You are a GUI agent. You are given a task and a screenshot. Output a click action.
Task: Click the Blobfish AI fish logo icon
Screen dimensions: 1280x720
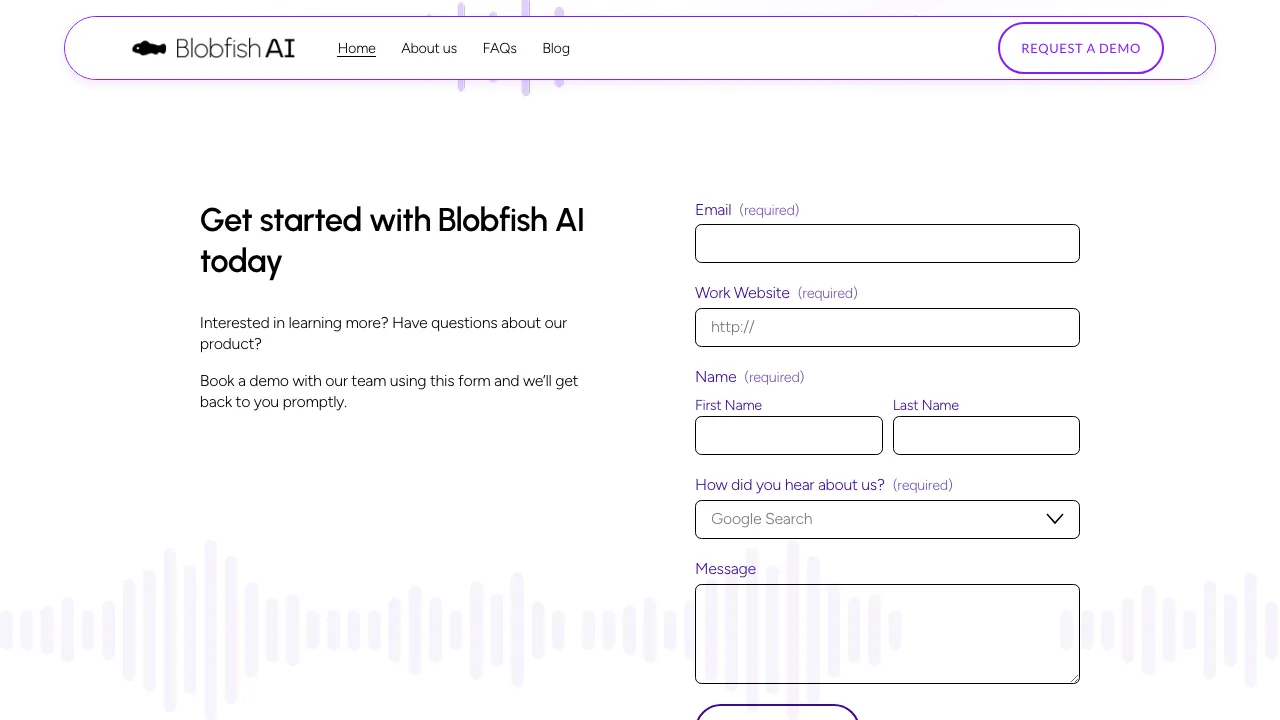coord(149,48)
